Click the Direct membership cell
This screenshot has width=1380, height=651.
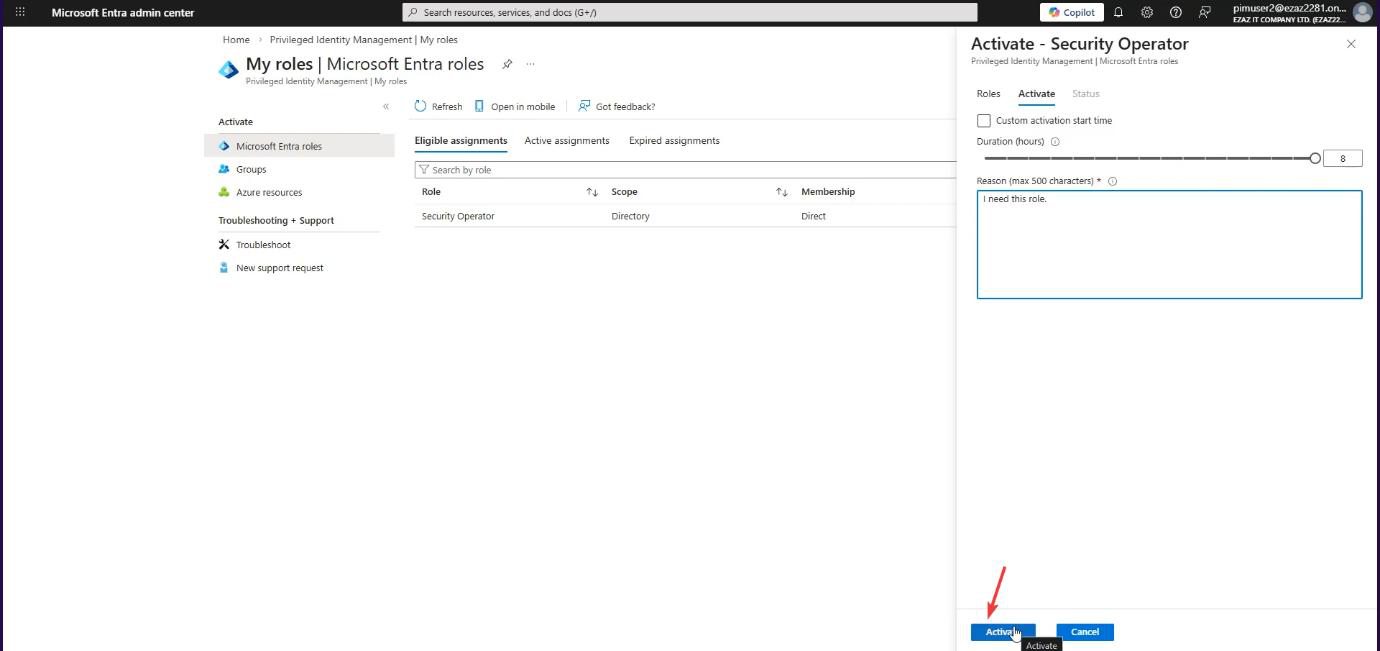pyautogui.click(x=813, y=216)
